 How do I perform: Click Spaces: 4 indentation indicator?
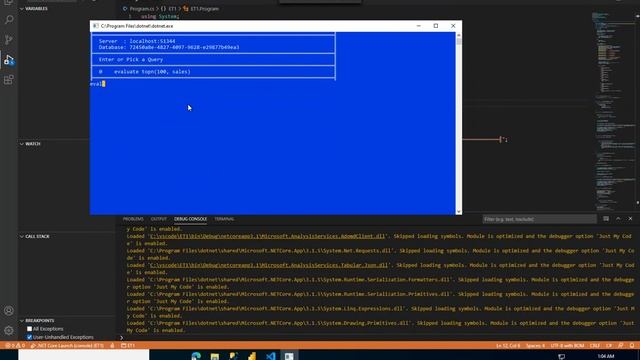[x=535, y=346]
